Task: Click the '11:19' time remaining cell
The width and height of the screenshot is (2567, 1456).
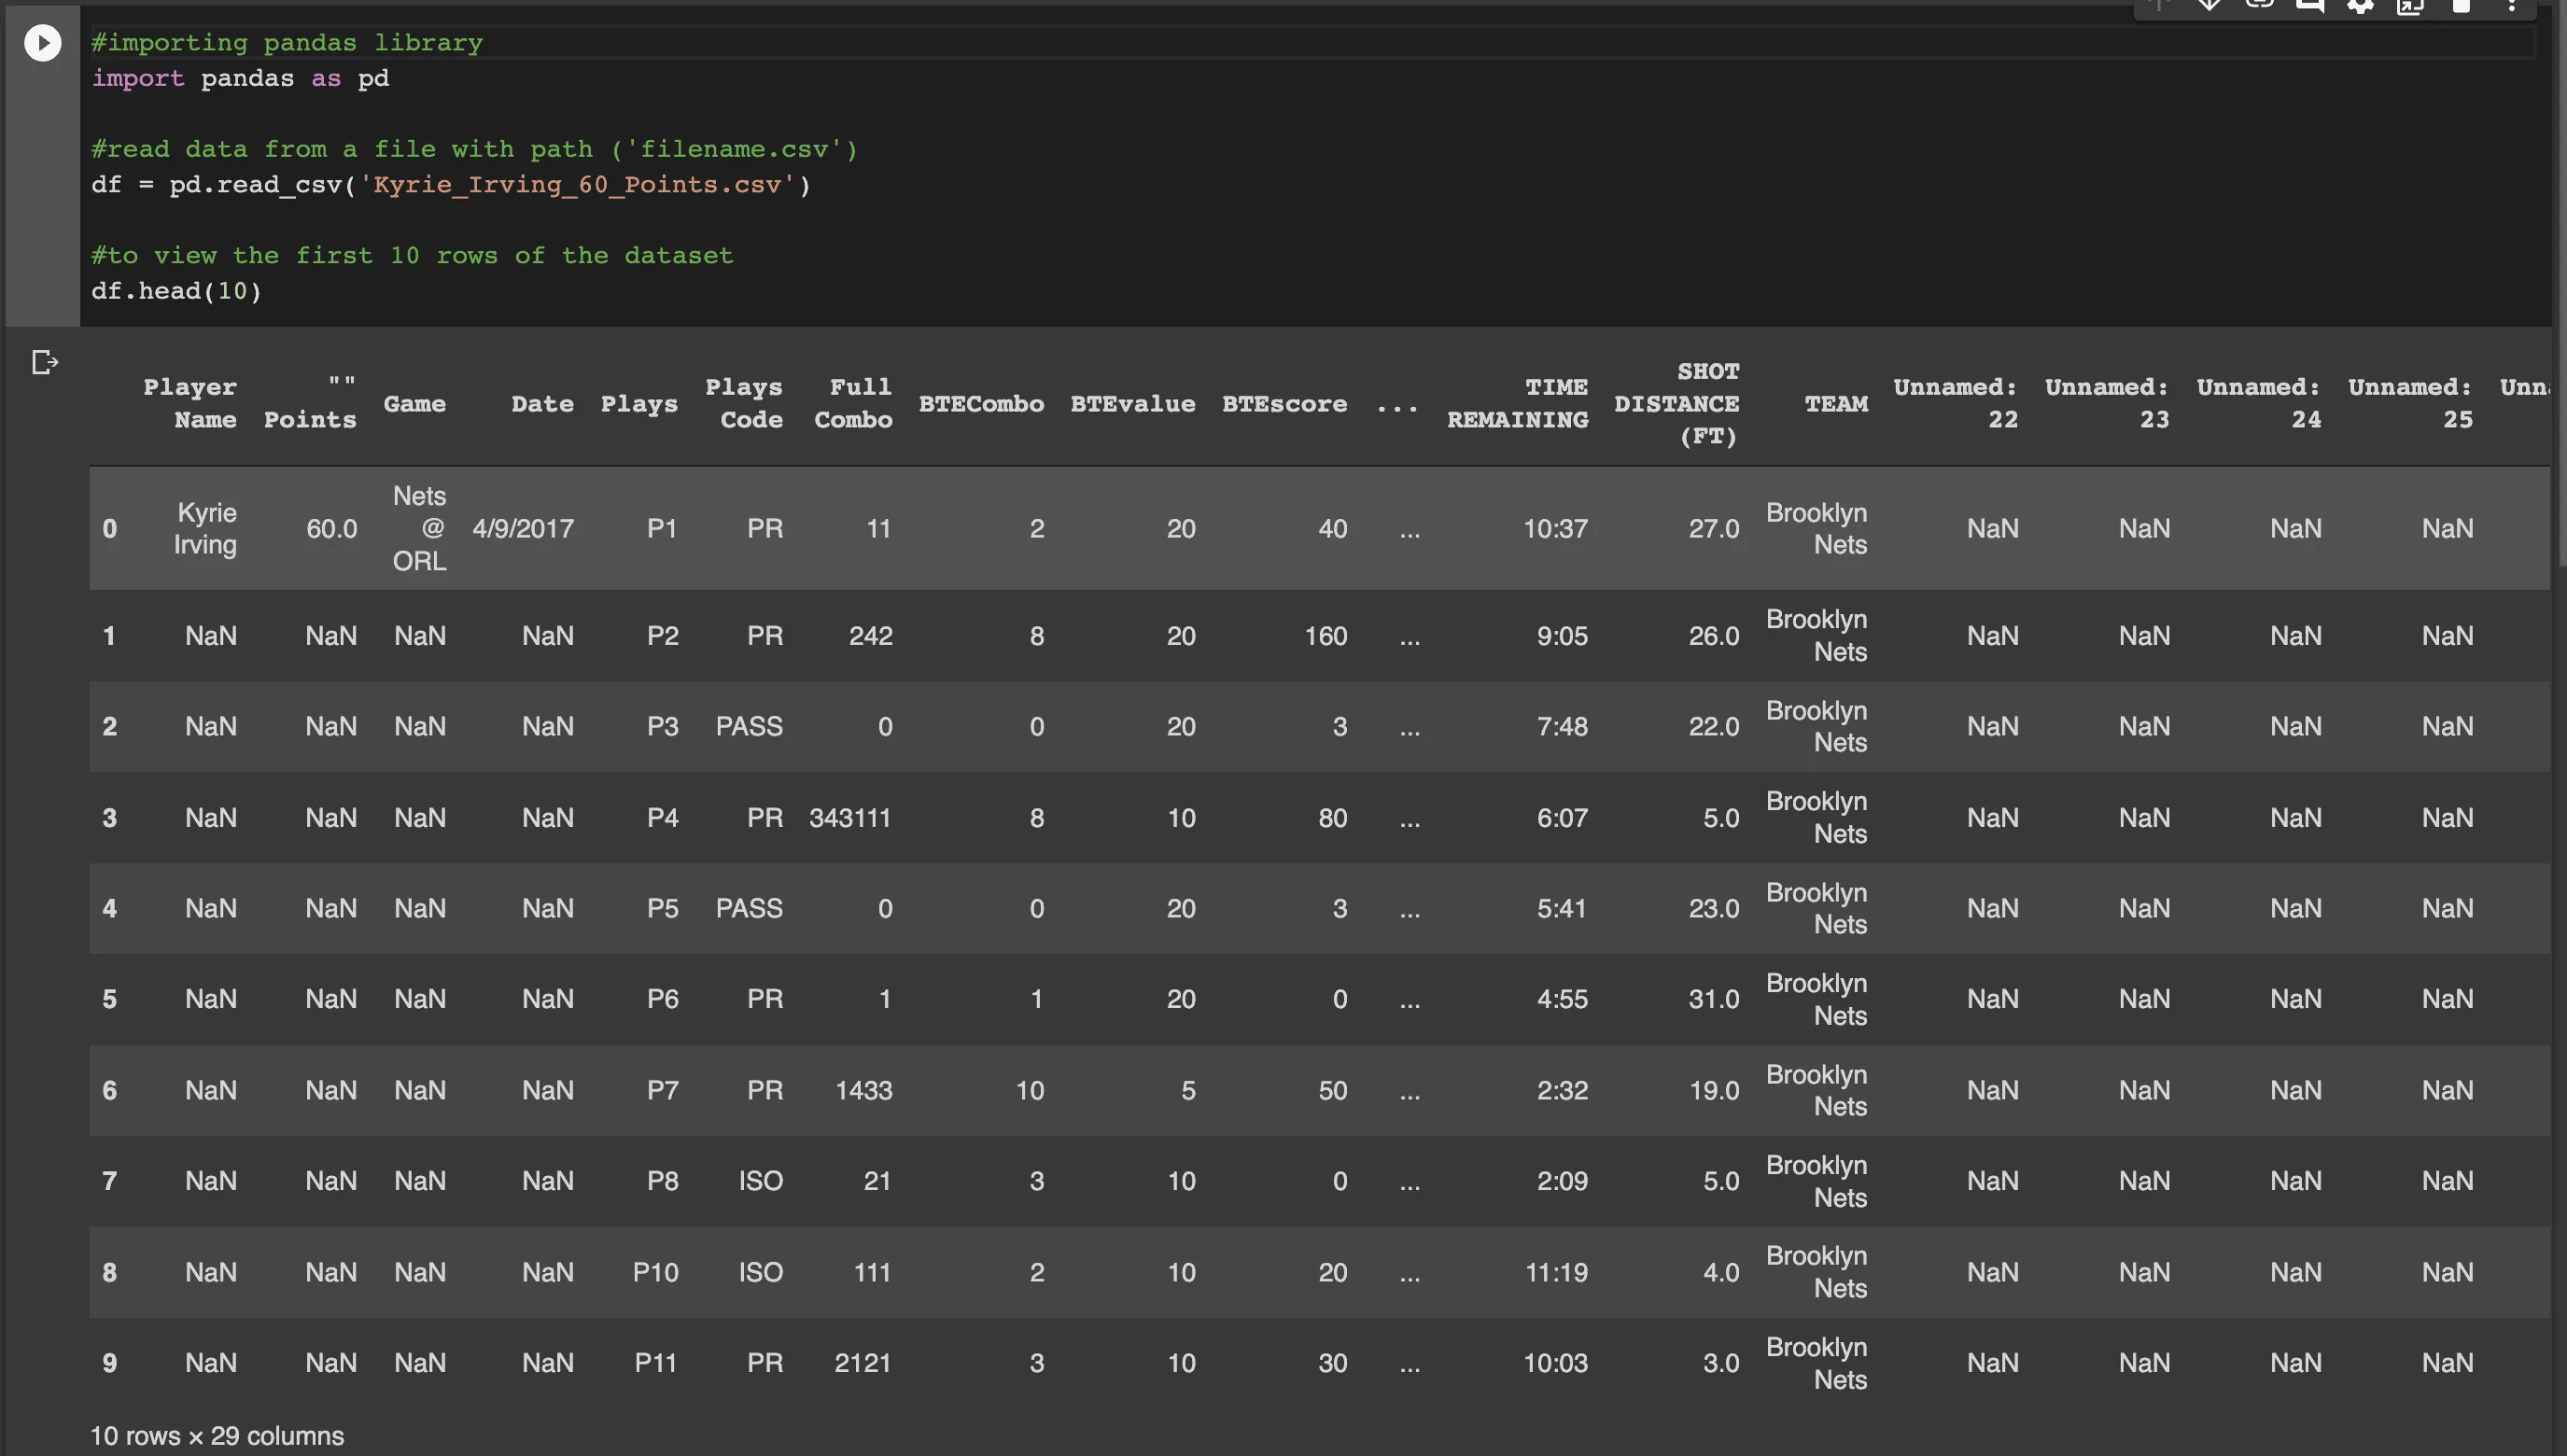Action: (x=1556, y=1272)
